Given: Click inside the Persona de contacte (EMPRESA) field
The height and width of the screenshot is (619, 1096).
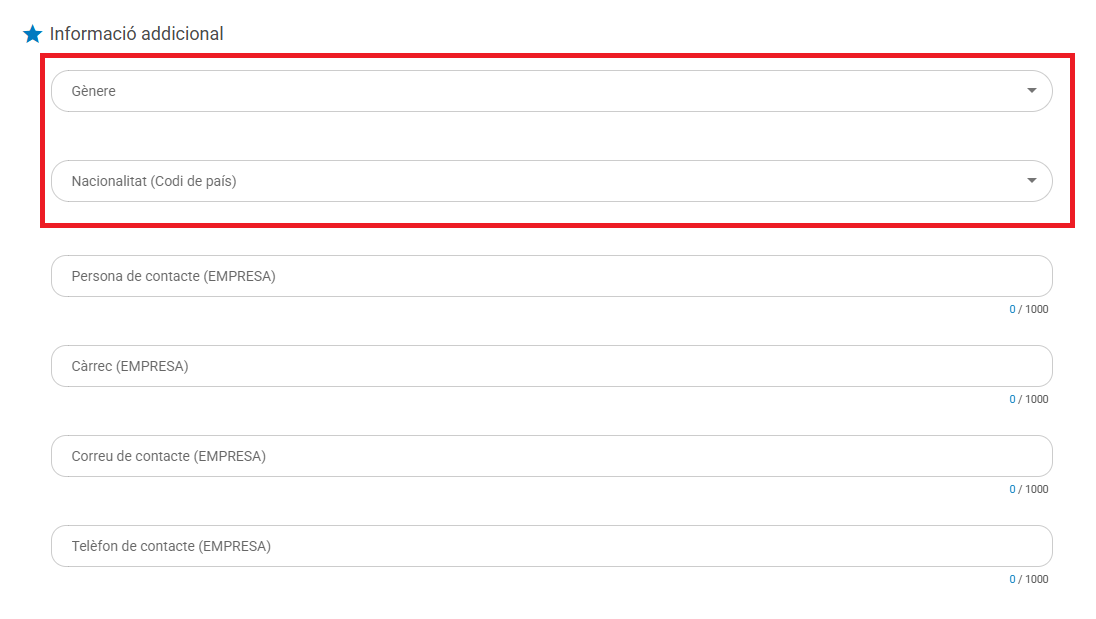Looking at the screenshot, I should [x=550, y=276].
